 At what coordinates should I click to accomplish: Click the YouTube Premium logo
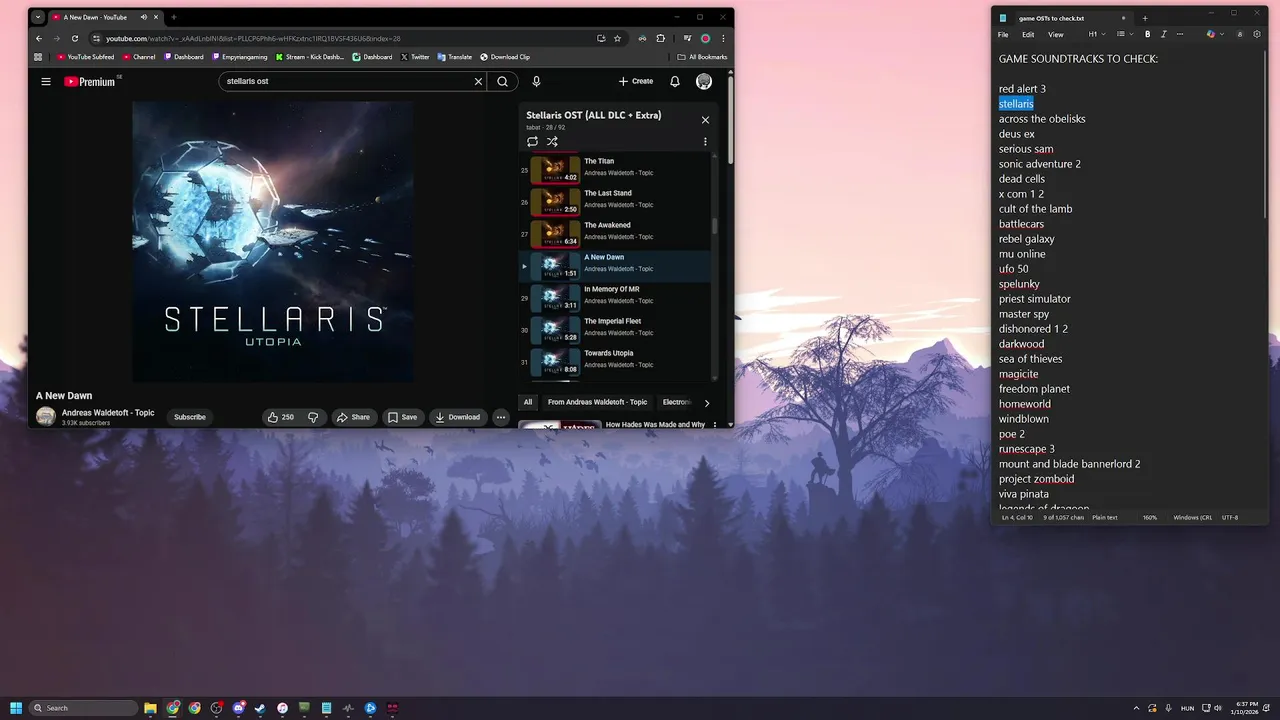click(x=90, y=81)
